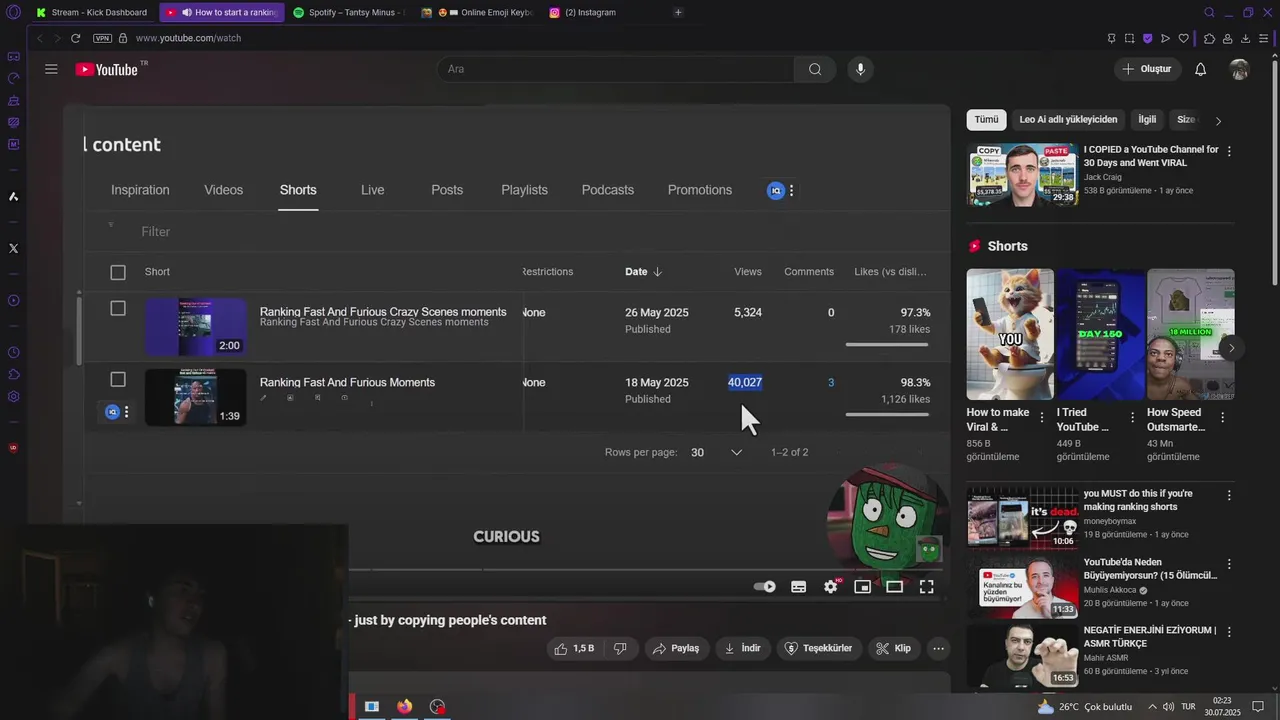
Task: Open the ad blocker shield icon
Action: pyautogui.click(x=1147, y=38)
